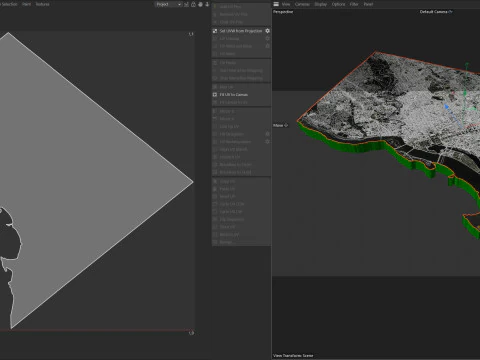
Task: Open the UV Weld and Relax options icon
Action: pyautogui.click(x=267, y=46)
